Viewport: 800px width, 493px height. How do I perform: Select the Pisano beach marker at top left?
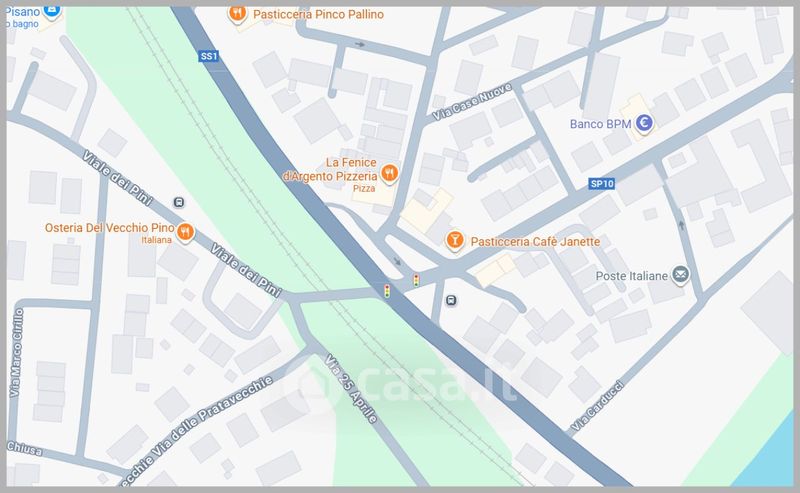pos(51,11)
